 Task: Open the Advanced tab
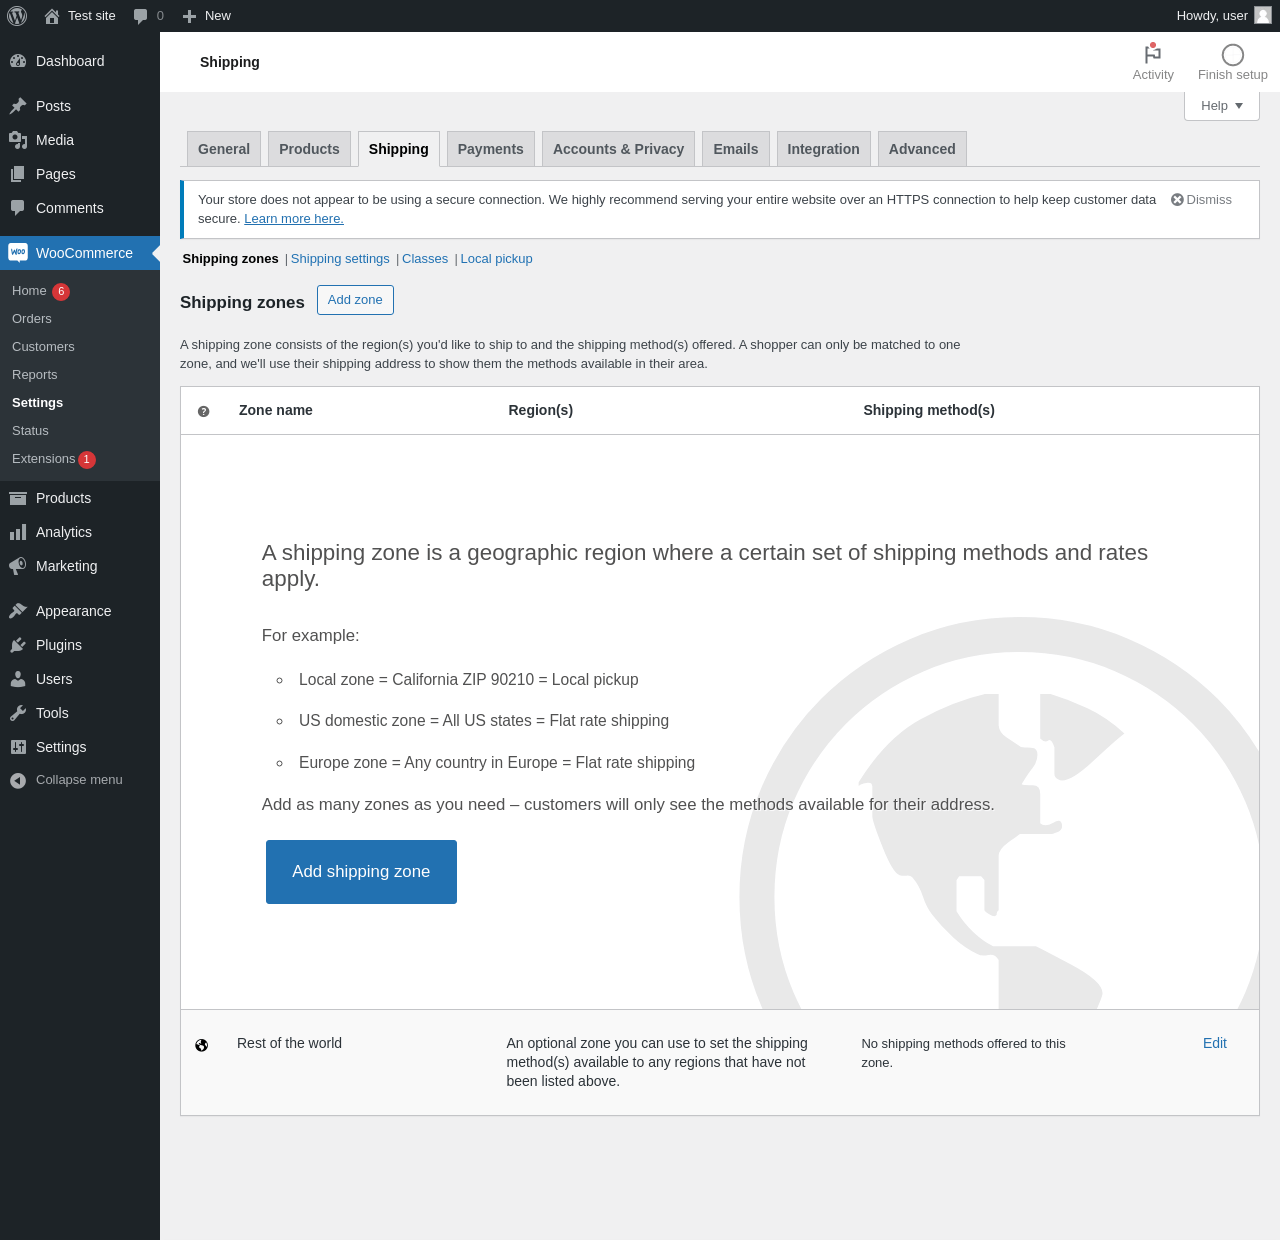tap(922, 149)
